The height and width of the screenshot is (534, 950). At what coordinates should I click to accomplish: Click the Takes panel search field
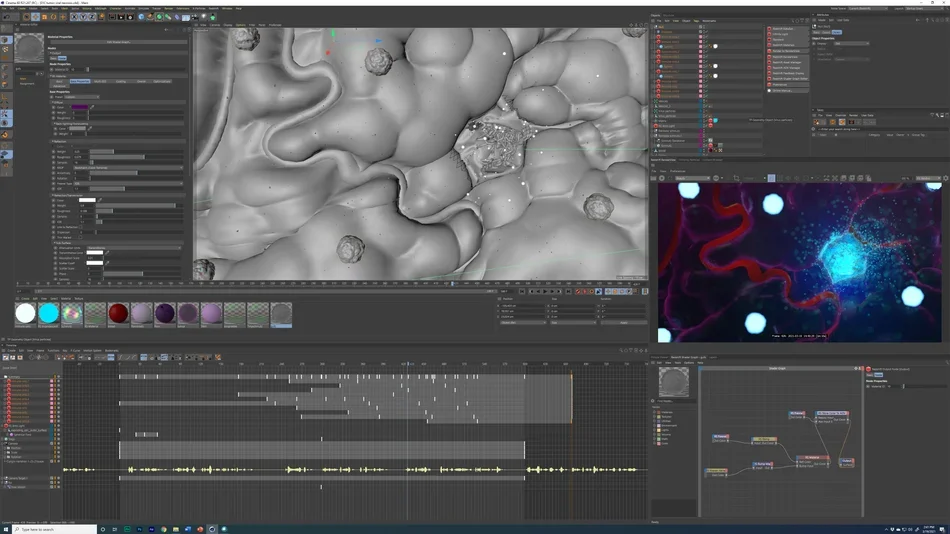[x=882, y=129]
